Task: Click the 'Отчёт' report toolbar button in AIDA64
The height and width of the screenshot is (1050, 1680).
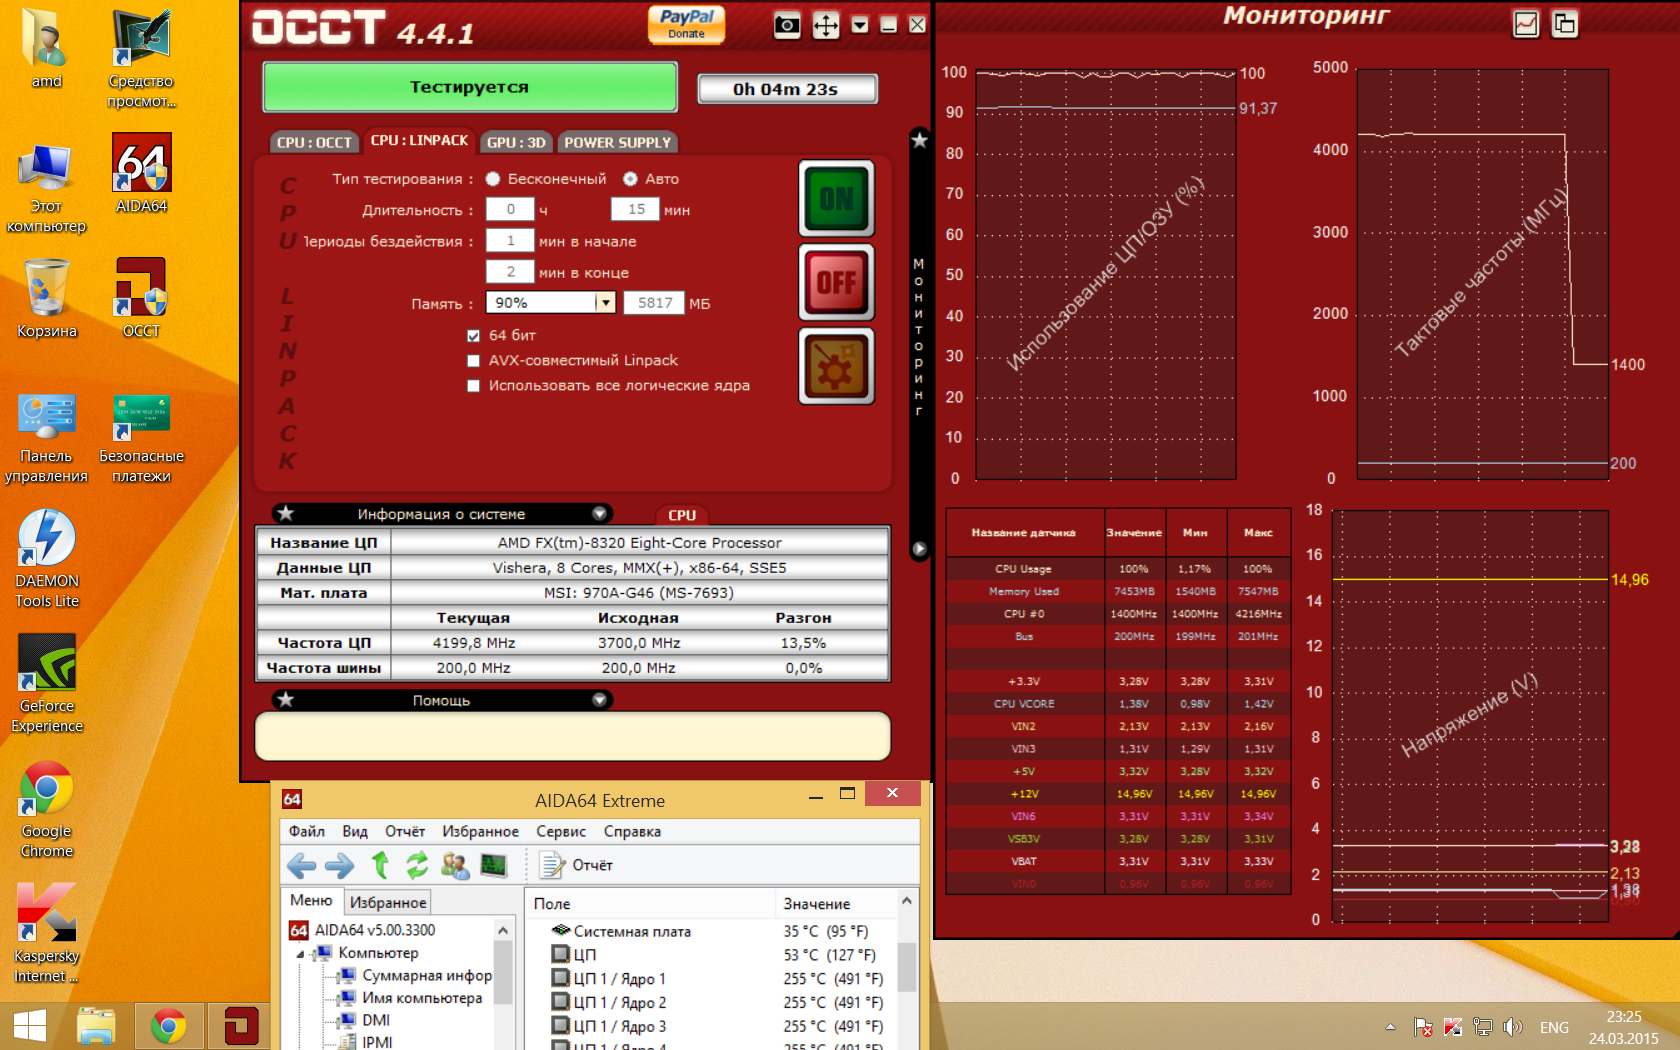Action: [576, 865]
